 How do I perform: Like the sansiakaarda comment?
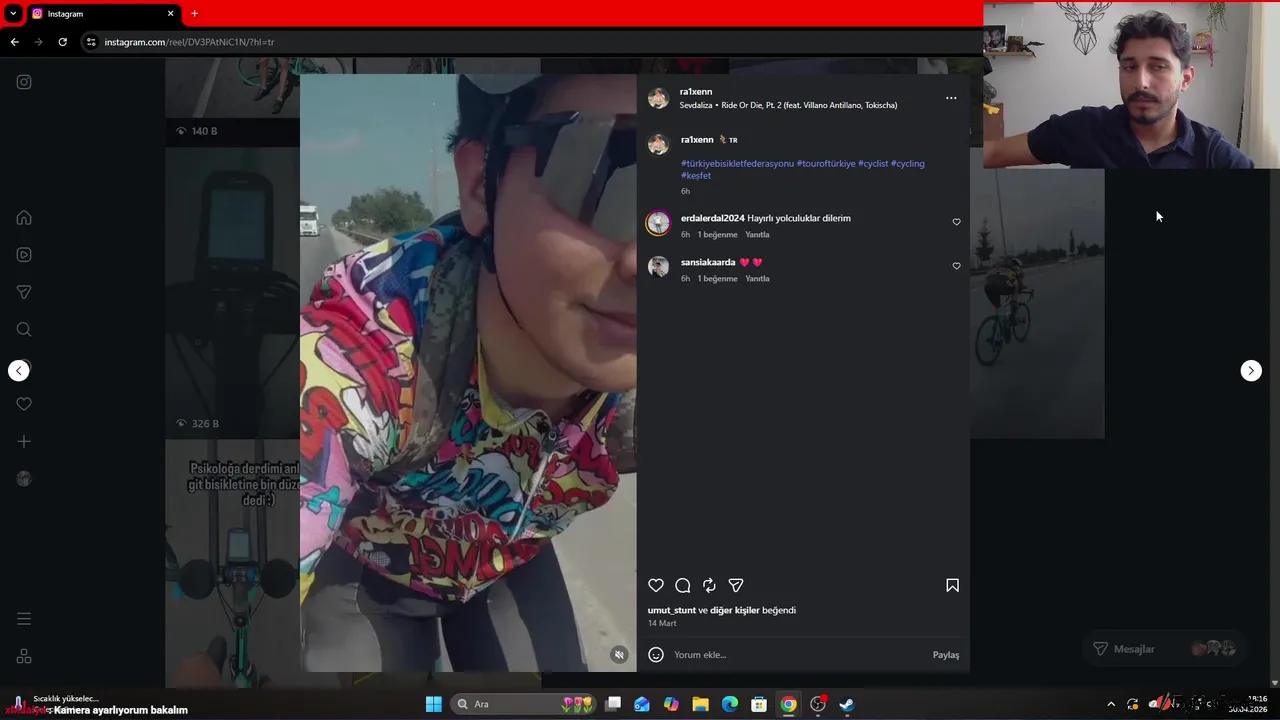[x=956, y=266]
